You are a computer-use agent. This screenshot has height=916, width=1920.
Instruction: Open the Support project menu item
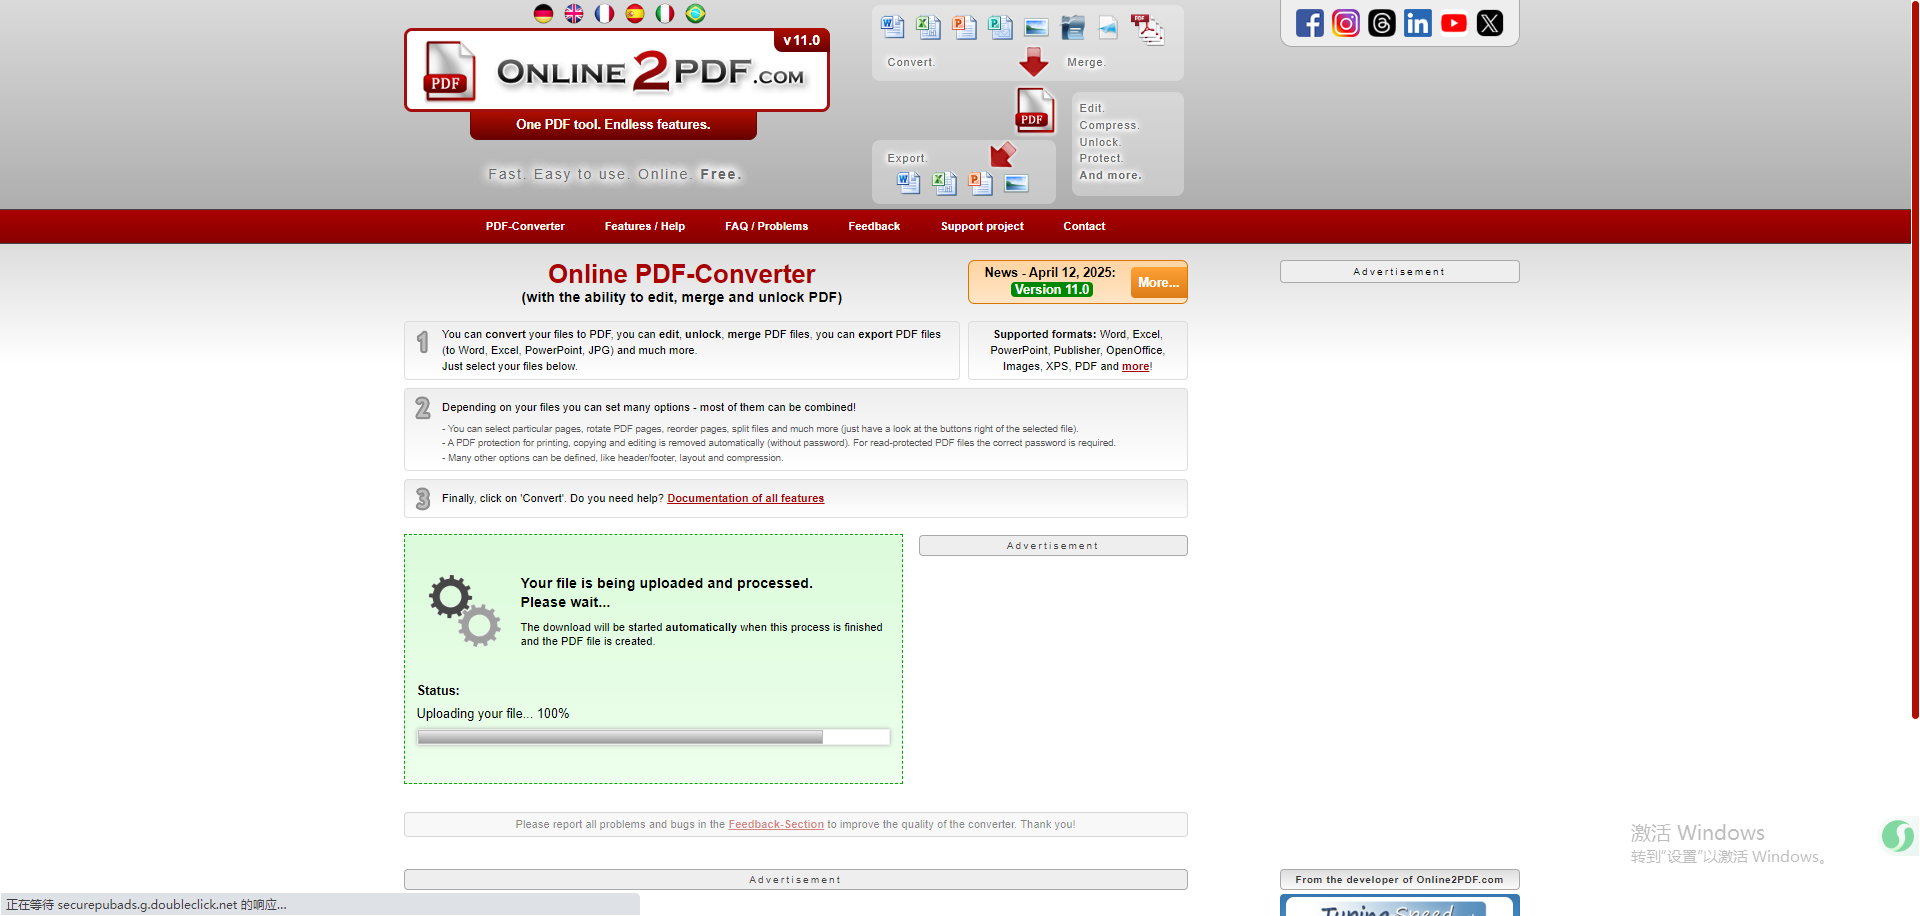[x=982, y=226]
